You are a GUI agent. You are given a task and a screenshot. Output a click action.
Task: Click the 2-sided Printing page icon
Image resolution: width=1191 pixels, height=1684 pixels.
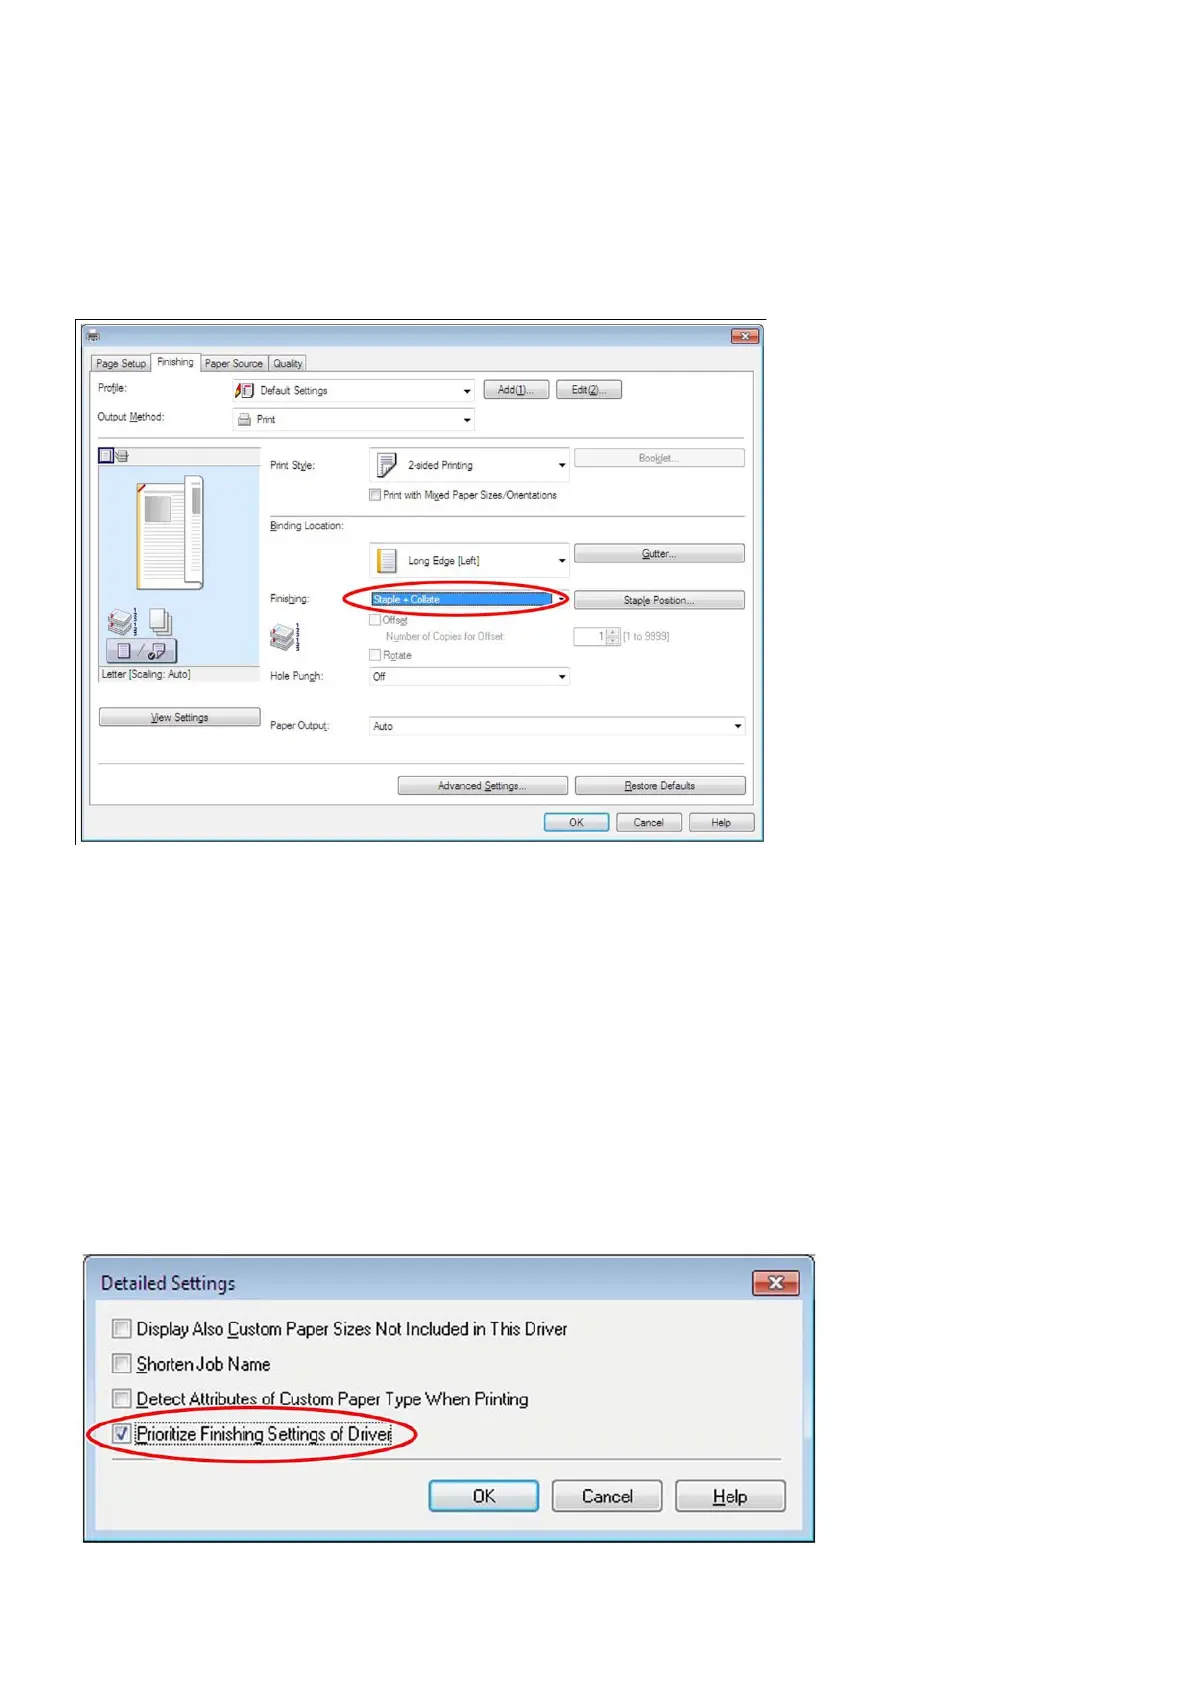click(387, 465)
